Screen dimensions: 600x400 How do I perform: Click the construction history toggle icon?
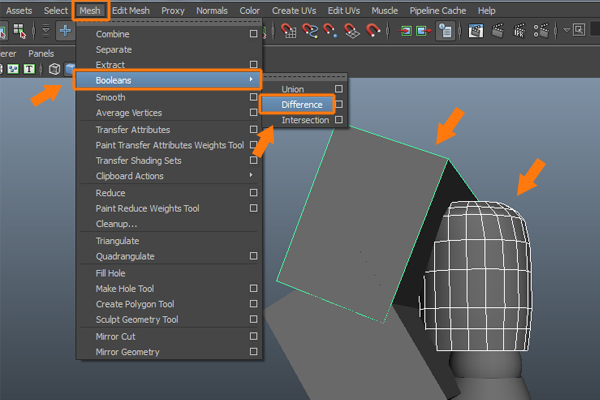446,30
